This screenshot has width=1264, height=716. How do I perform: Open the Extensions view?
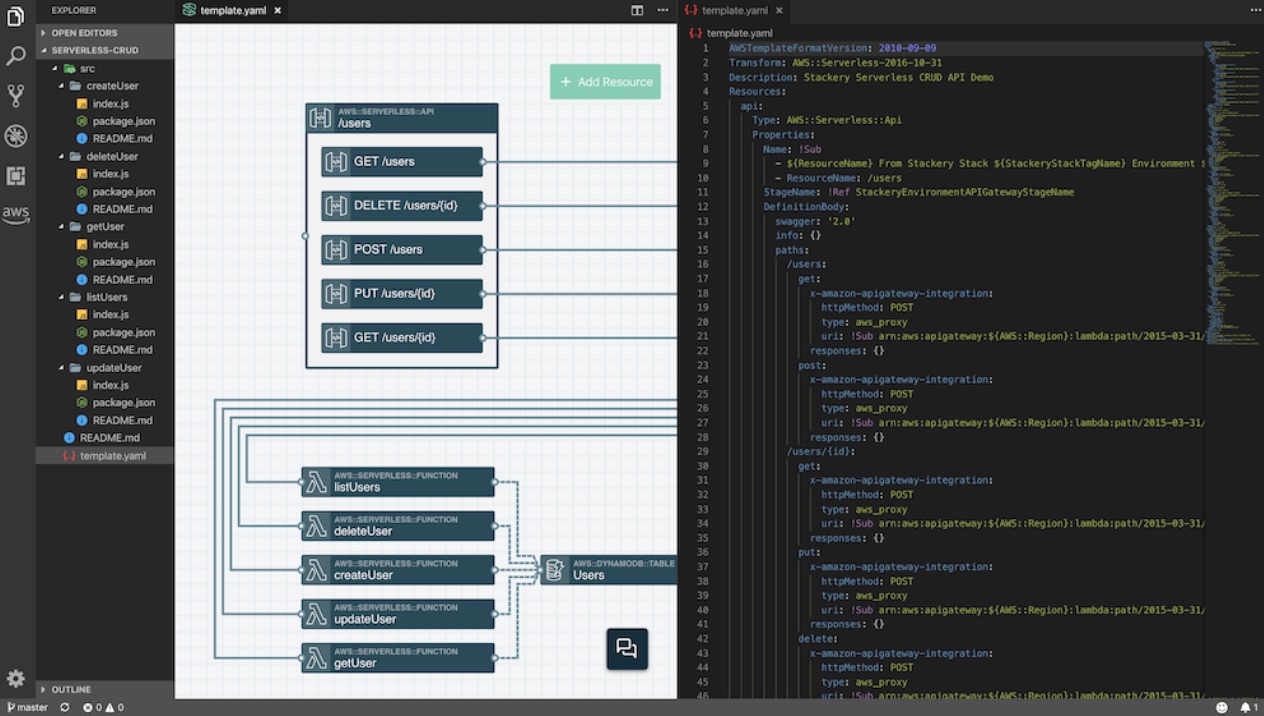(16, 176)
